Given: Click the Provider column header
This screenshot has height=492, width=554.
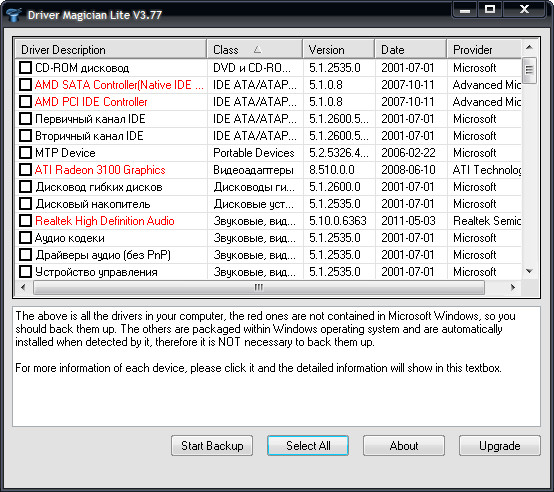Looking at the screenshot, I should (484, 50).
